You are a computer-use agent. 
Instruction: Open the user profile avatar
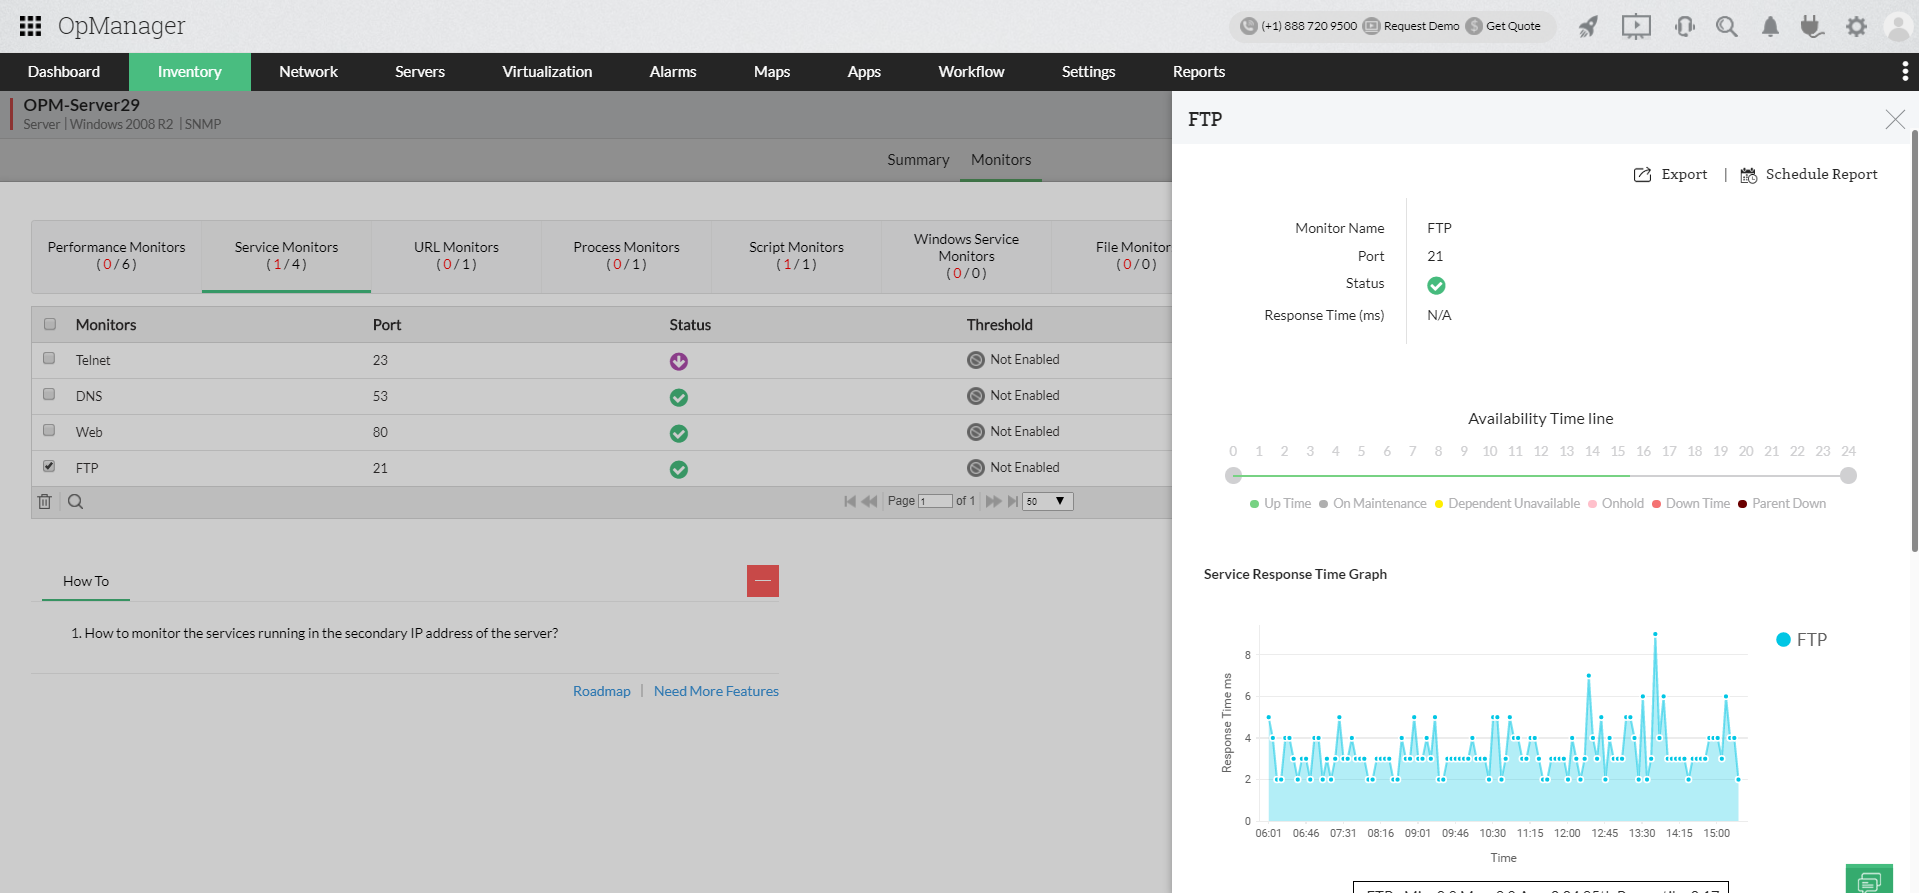pyautogui.click(x=1897, y=27)
